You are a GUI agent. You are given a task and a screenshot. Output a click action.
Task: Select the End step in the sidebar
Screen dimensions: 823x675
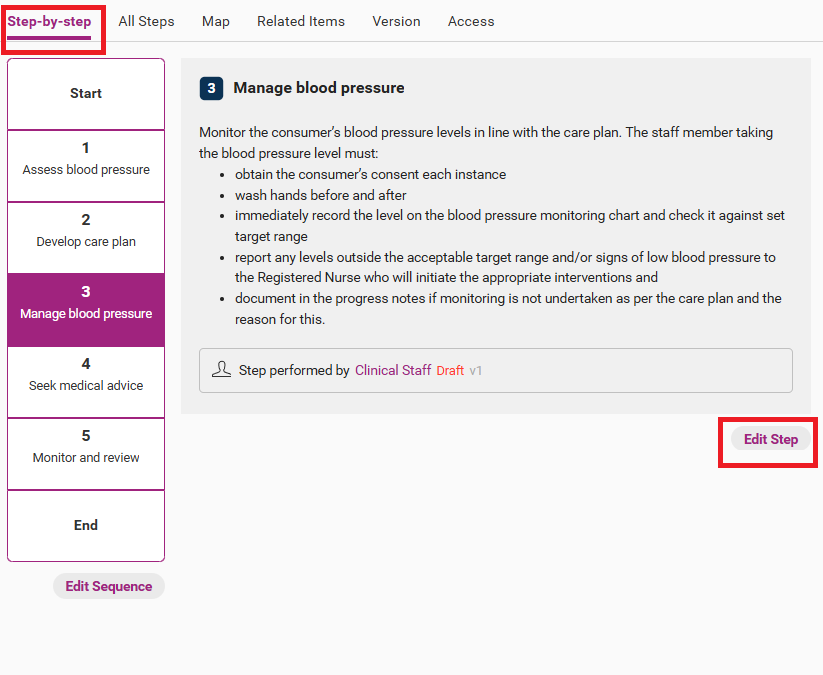click(x=86, y=526)
